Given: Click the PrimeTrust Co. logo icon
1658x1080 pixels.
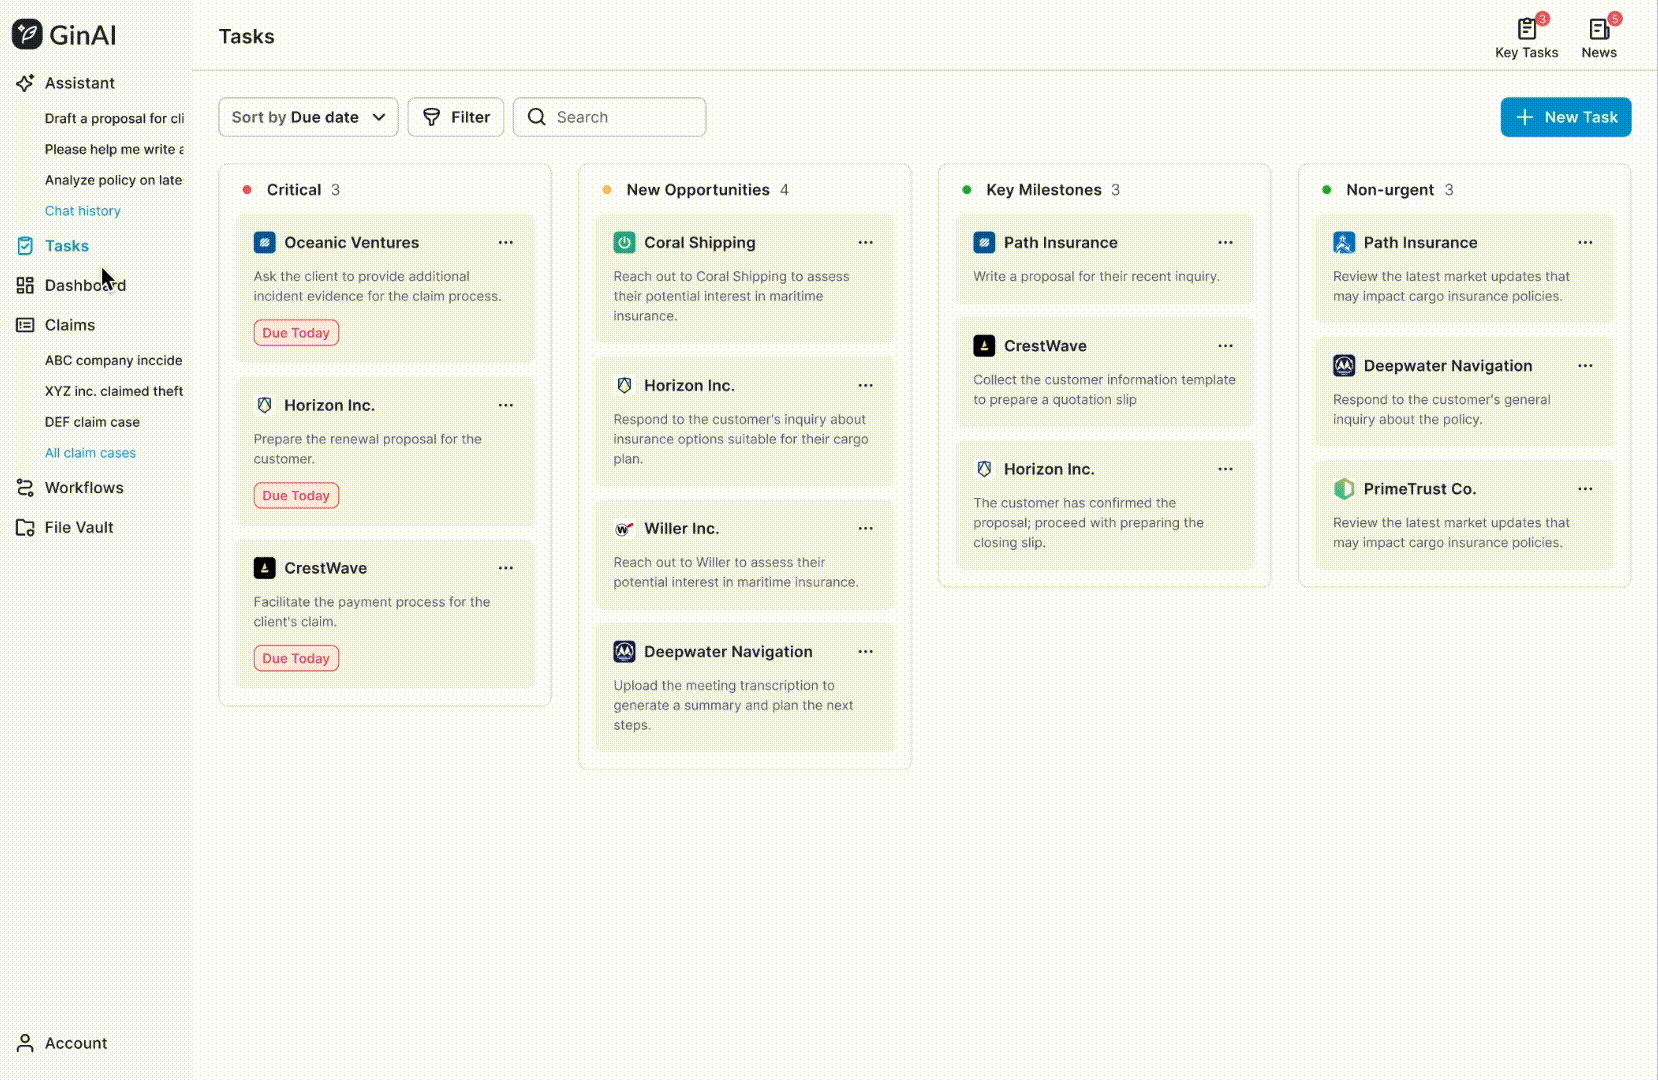Looking at the screenshot, I should pos(1344,489).
